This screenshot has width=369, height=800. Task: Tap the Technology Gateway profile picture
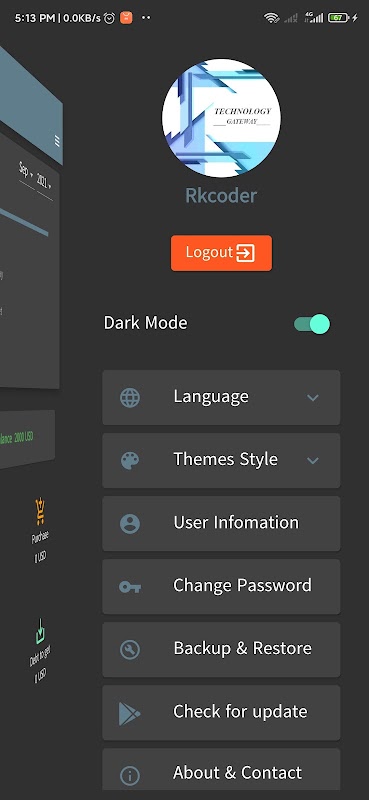[221, 118]
